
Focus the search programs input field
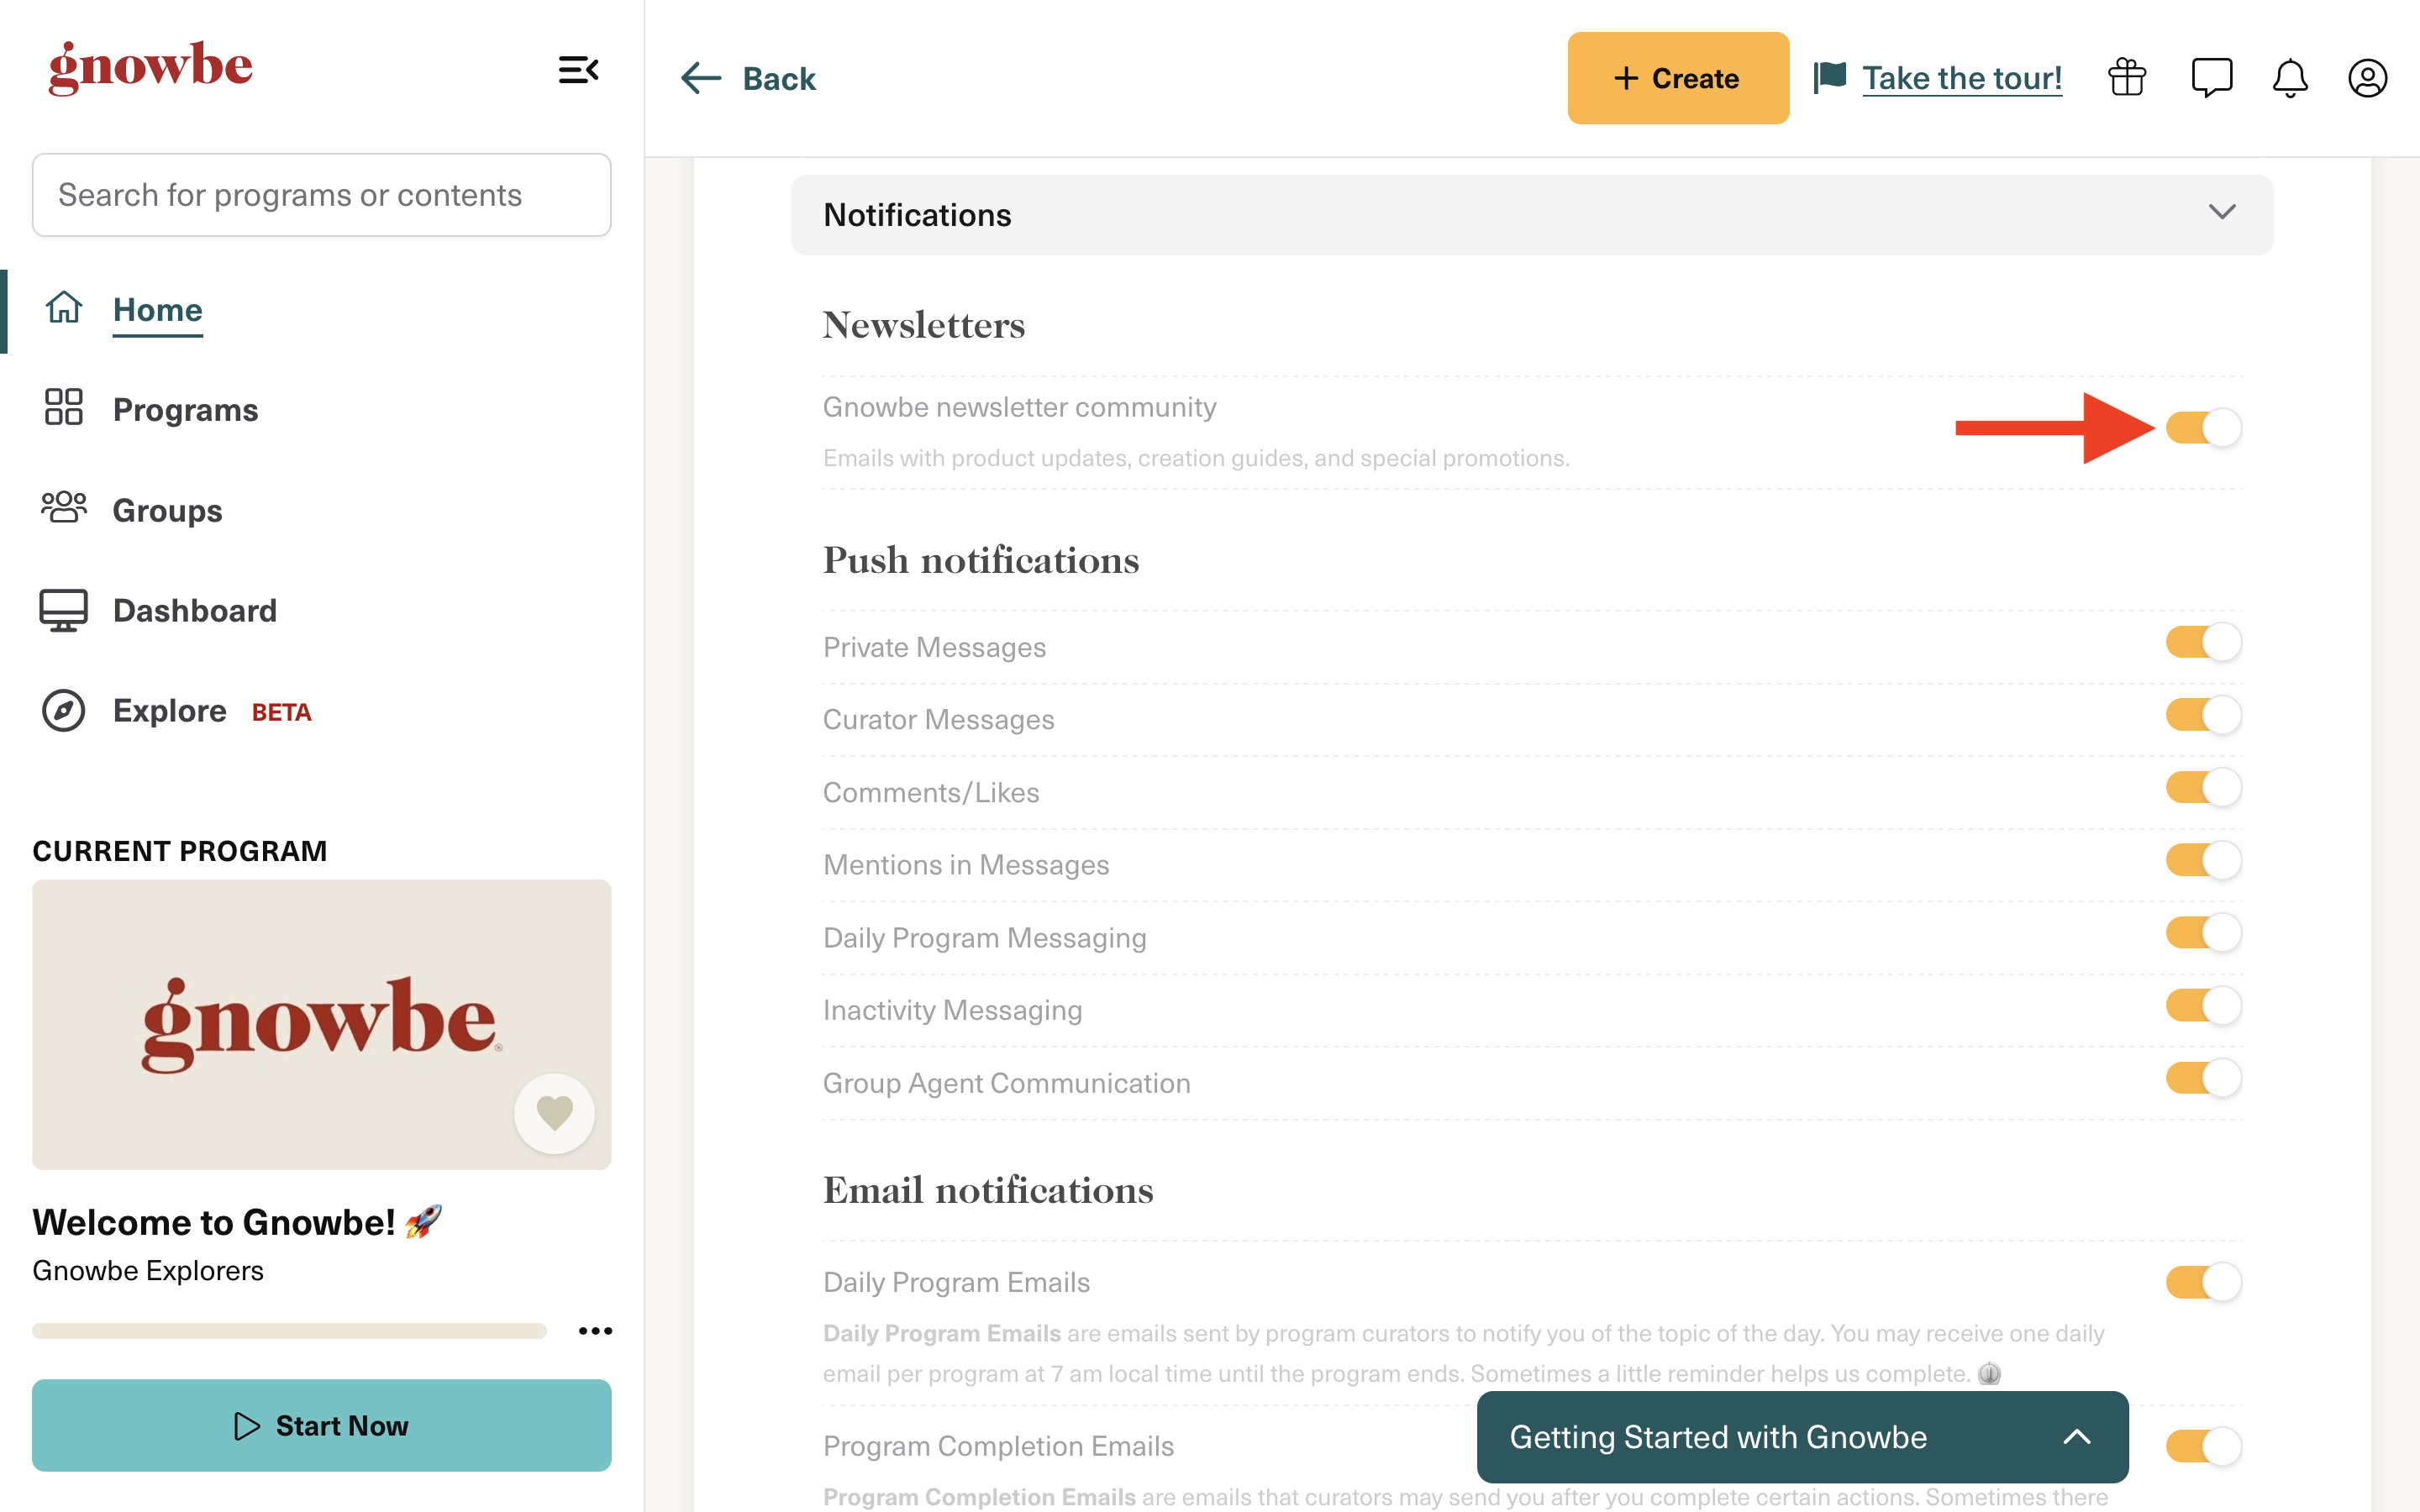321,195
